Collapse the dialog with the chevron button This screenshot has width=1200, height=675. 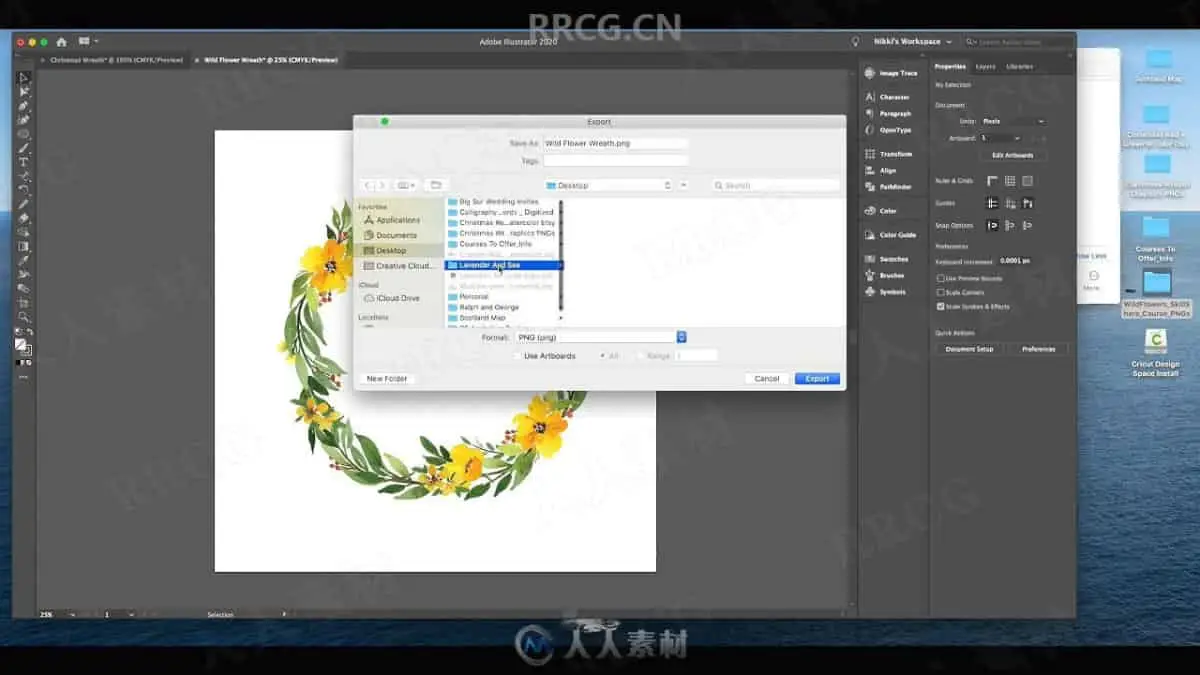click(x=684, y=185)
